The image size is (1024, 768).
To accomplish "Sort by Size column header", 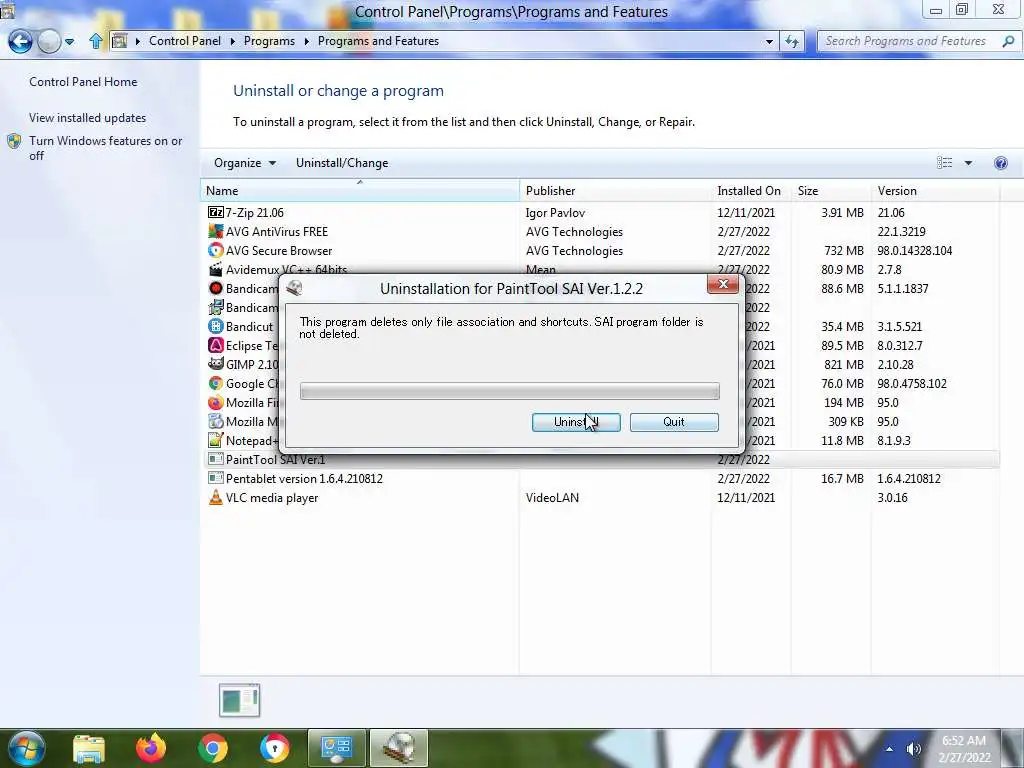I will [x=831, y=191].
